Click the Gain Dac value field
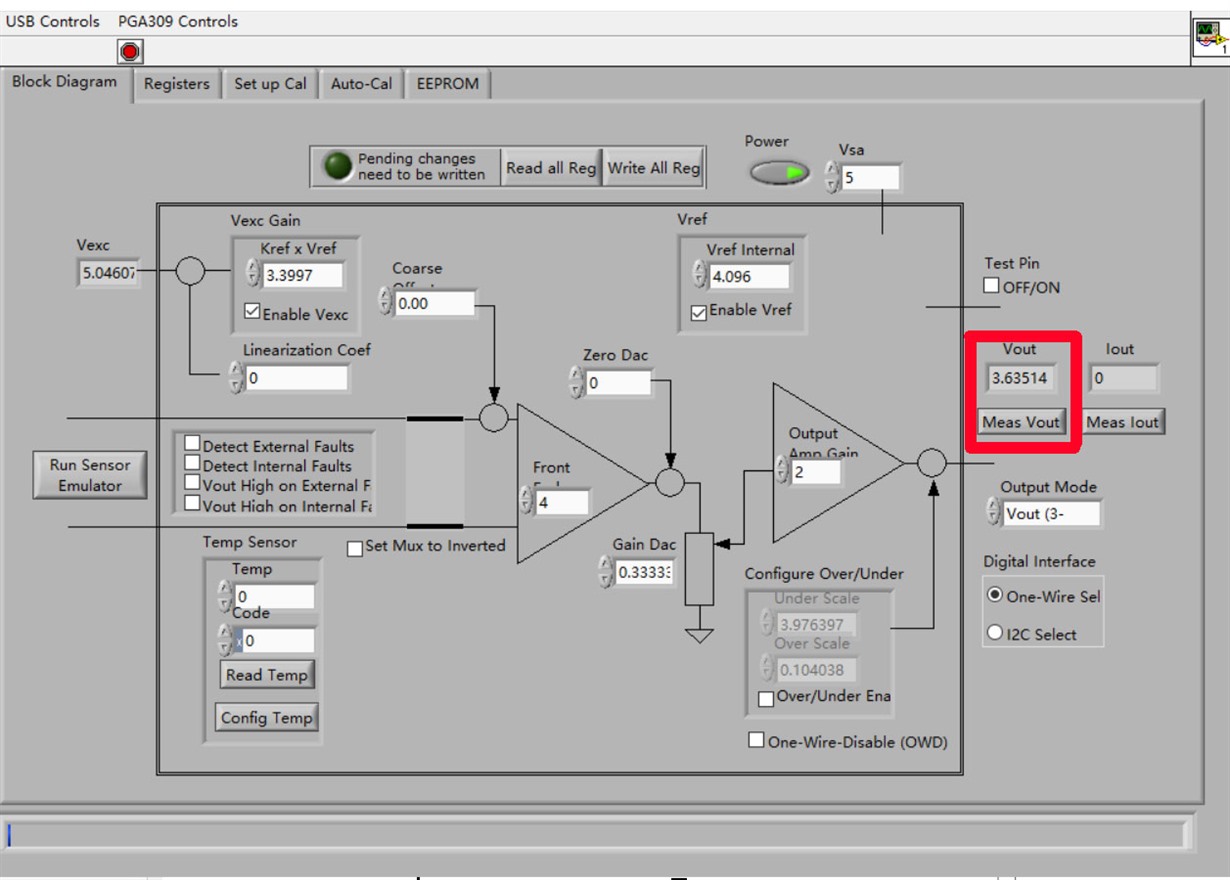The width and height of the screenshot is (1230, 880). [x=645, y=573]
